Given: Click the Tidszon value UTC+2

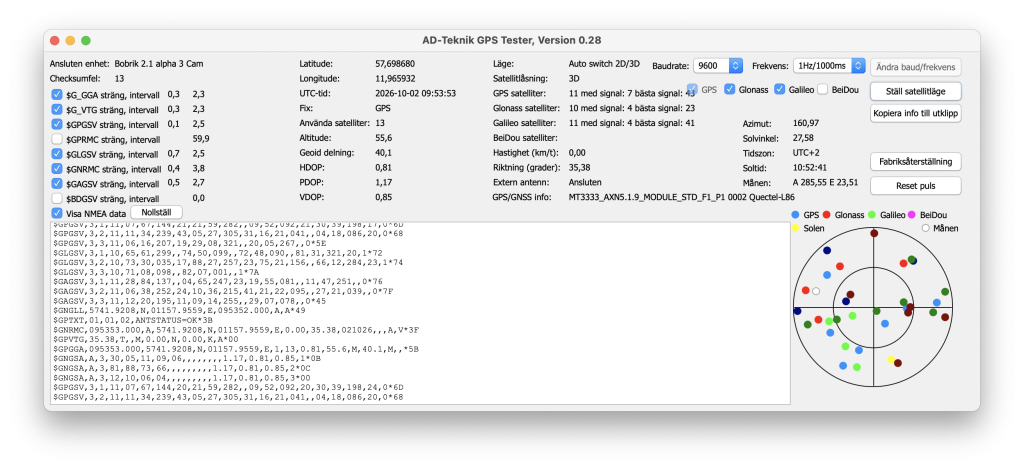Looking at the screenshot, I should point(807,152).
